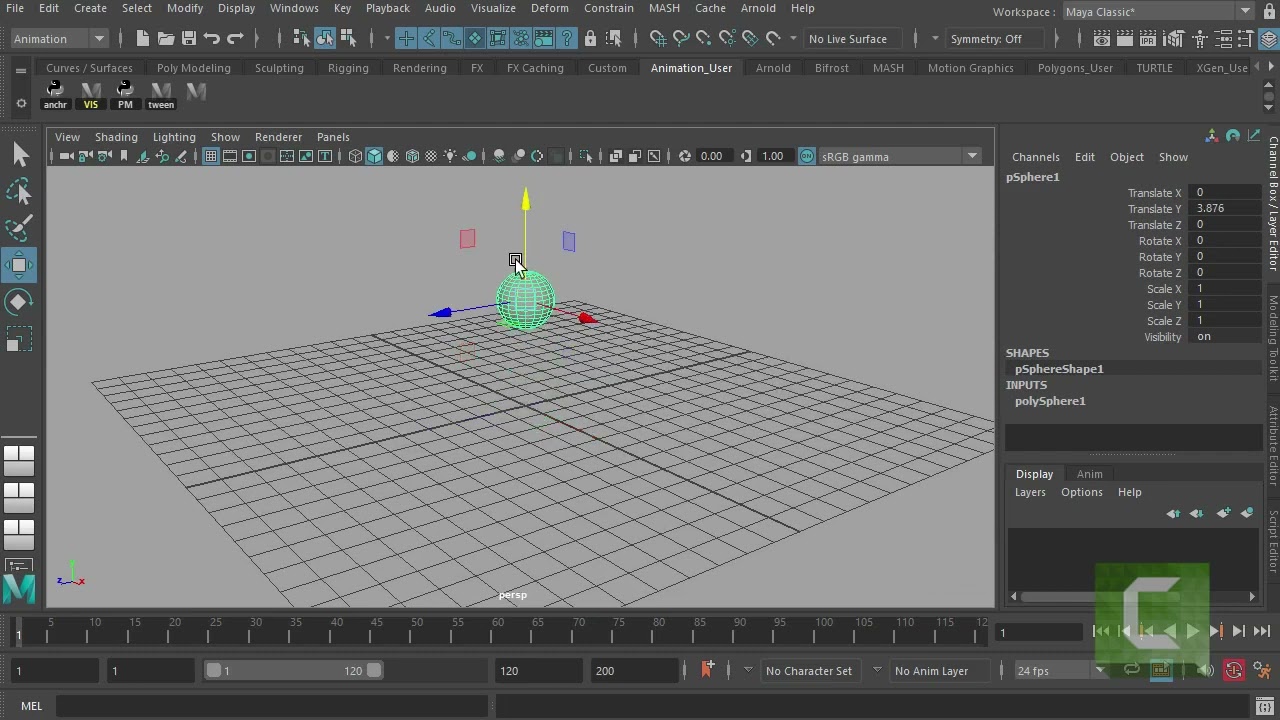Toggle timeline audio mute speaker
This screenshot has height=720, width=1280.
point(1207,671)
